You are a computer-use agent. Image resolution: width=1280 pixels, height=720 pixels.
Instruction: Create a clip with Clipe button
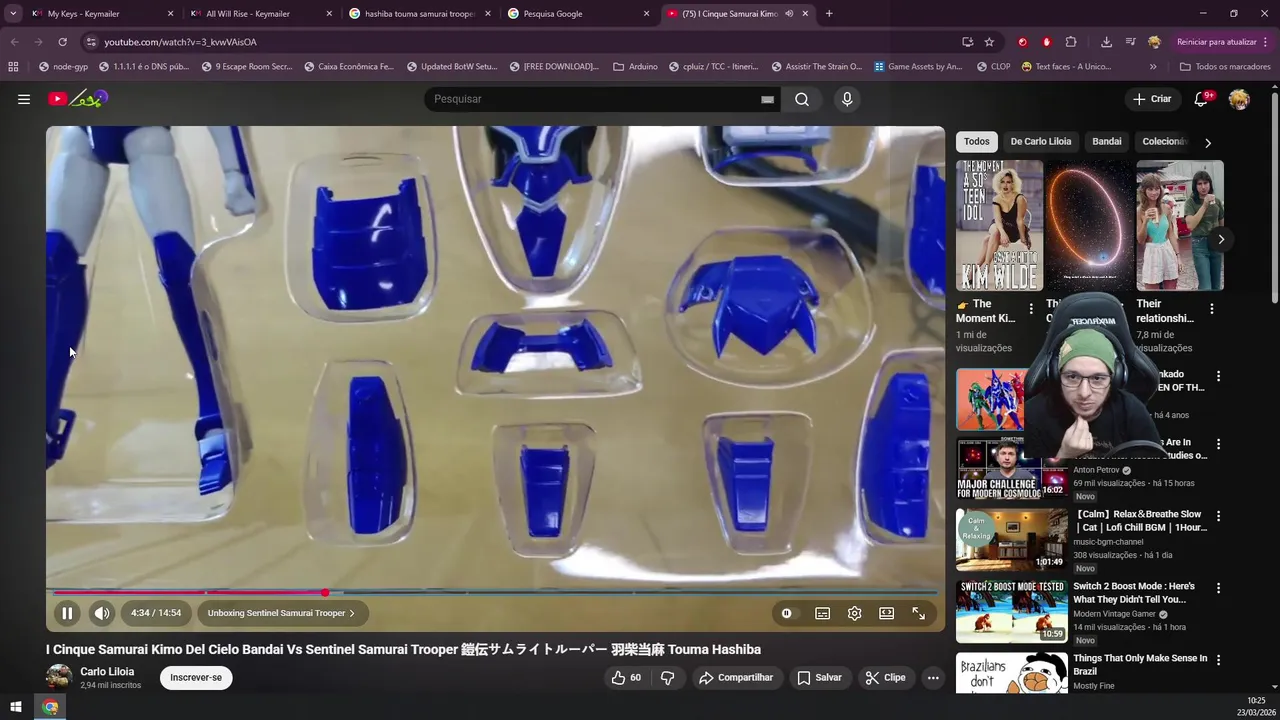point(885,677)
